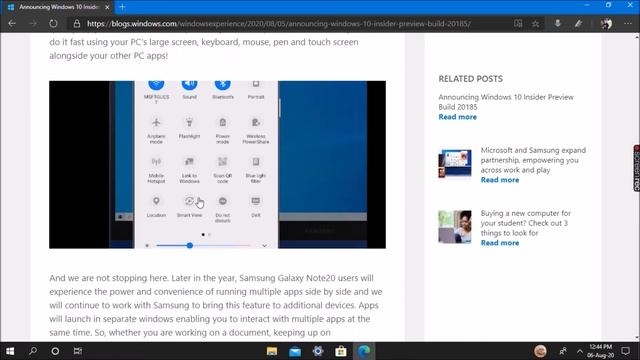Click the taskbar clock showing 12:44 PM
Viewport: 640px width, 360px height.
pyautogui.click(x=600, y=351)
